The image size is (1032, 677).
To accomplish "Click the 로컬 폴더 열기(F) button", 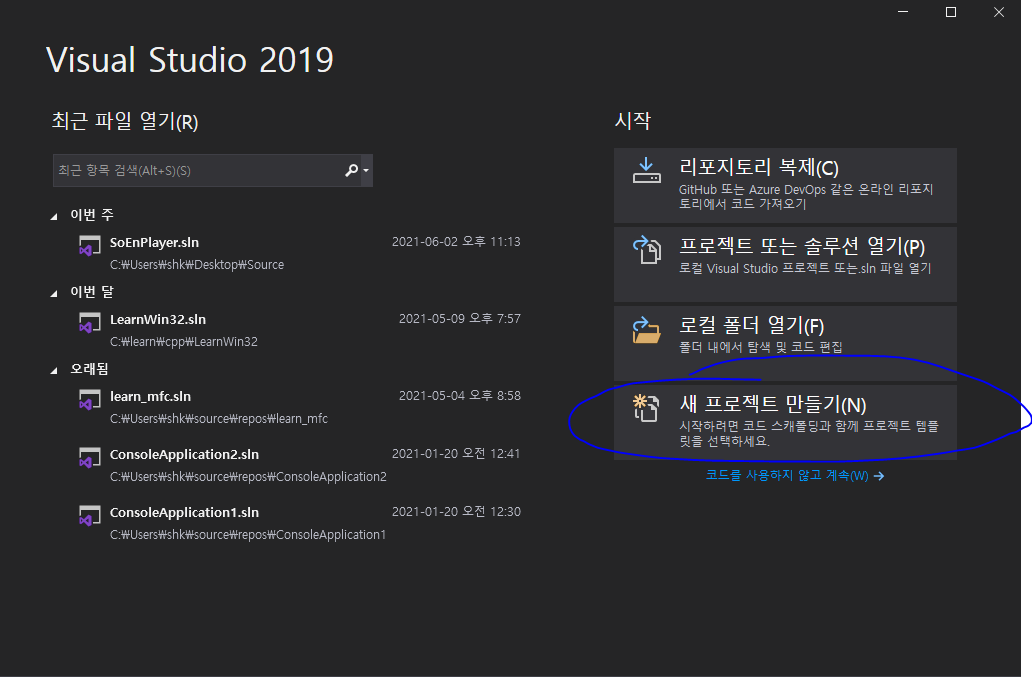I will [785, 343].
